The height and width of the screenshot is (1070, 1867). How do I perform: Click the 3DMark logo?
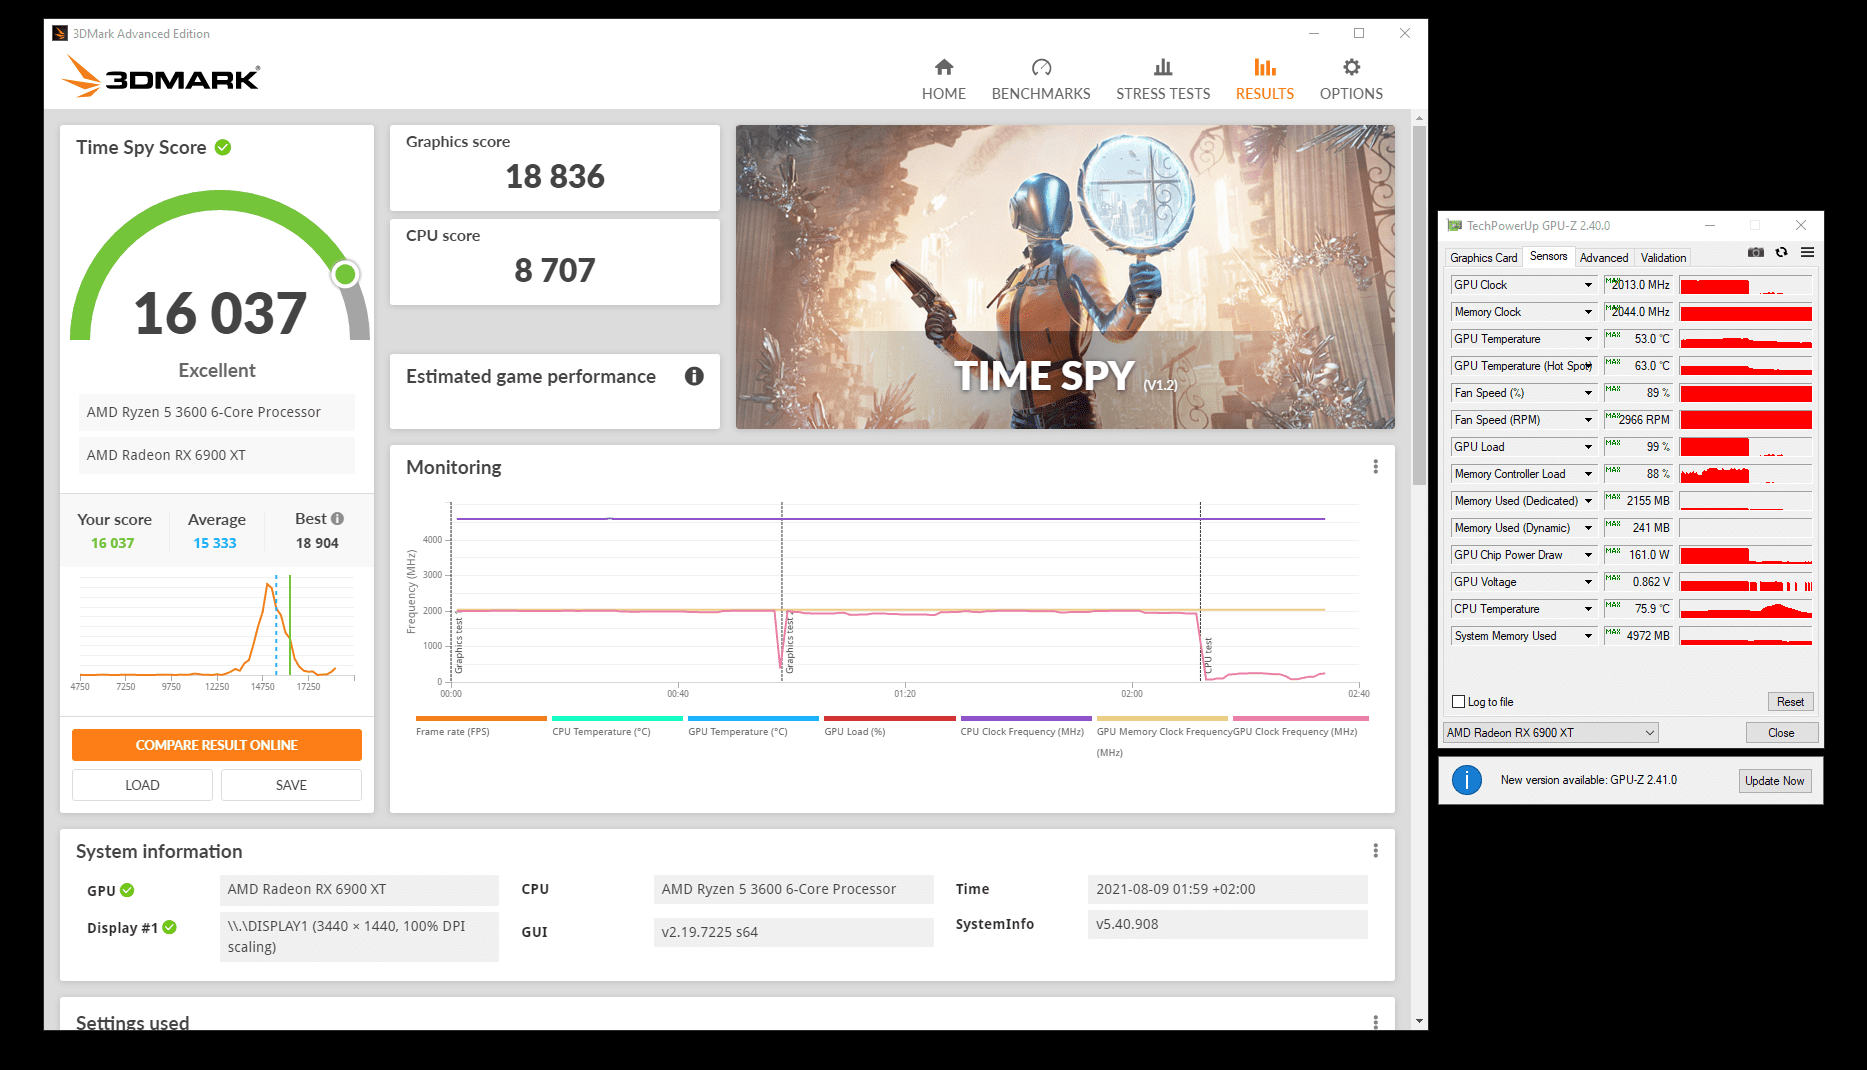pos(161,77)
